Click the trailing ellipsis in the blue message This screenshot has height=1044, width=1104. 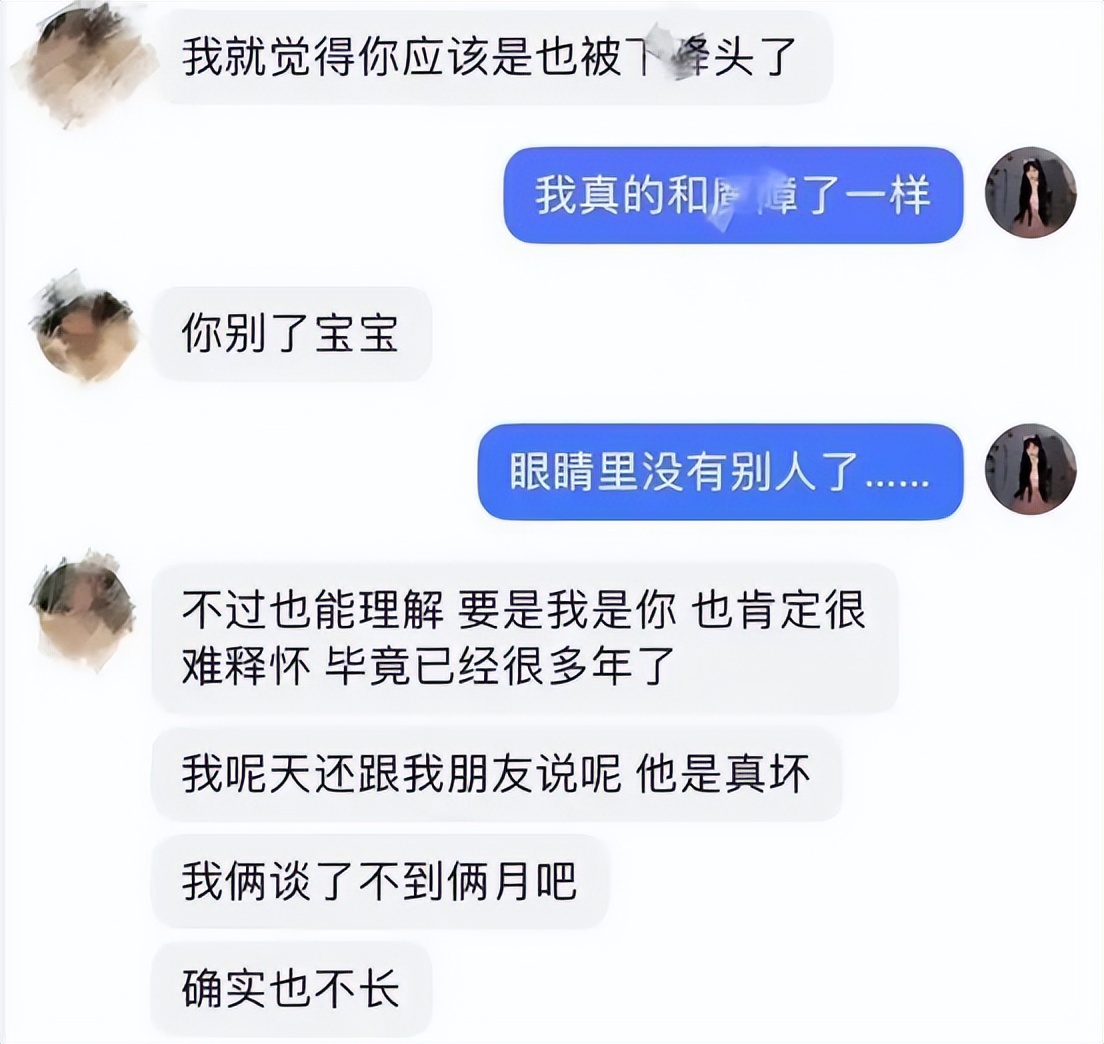coord(897,483)
